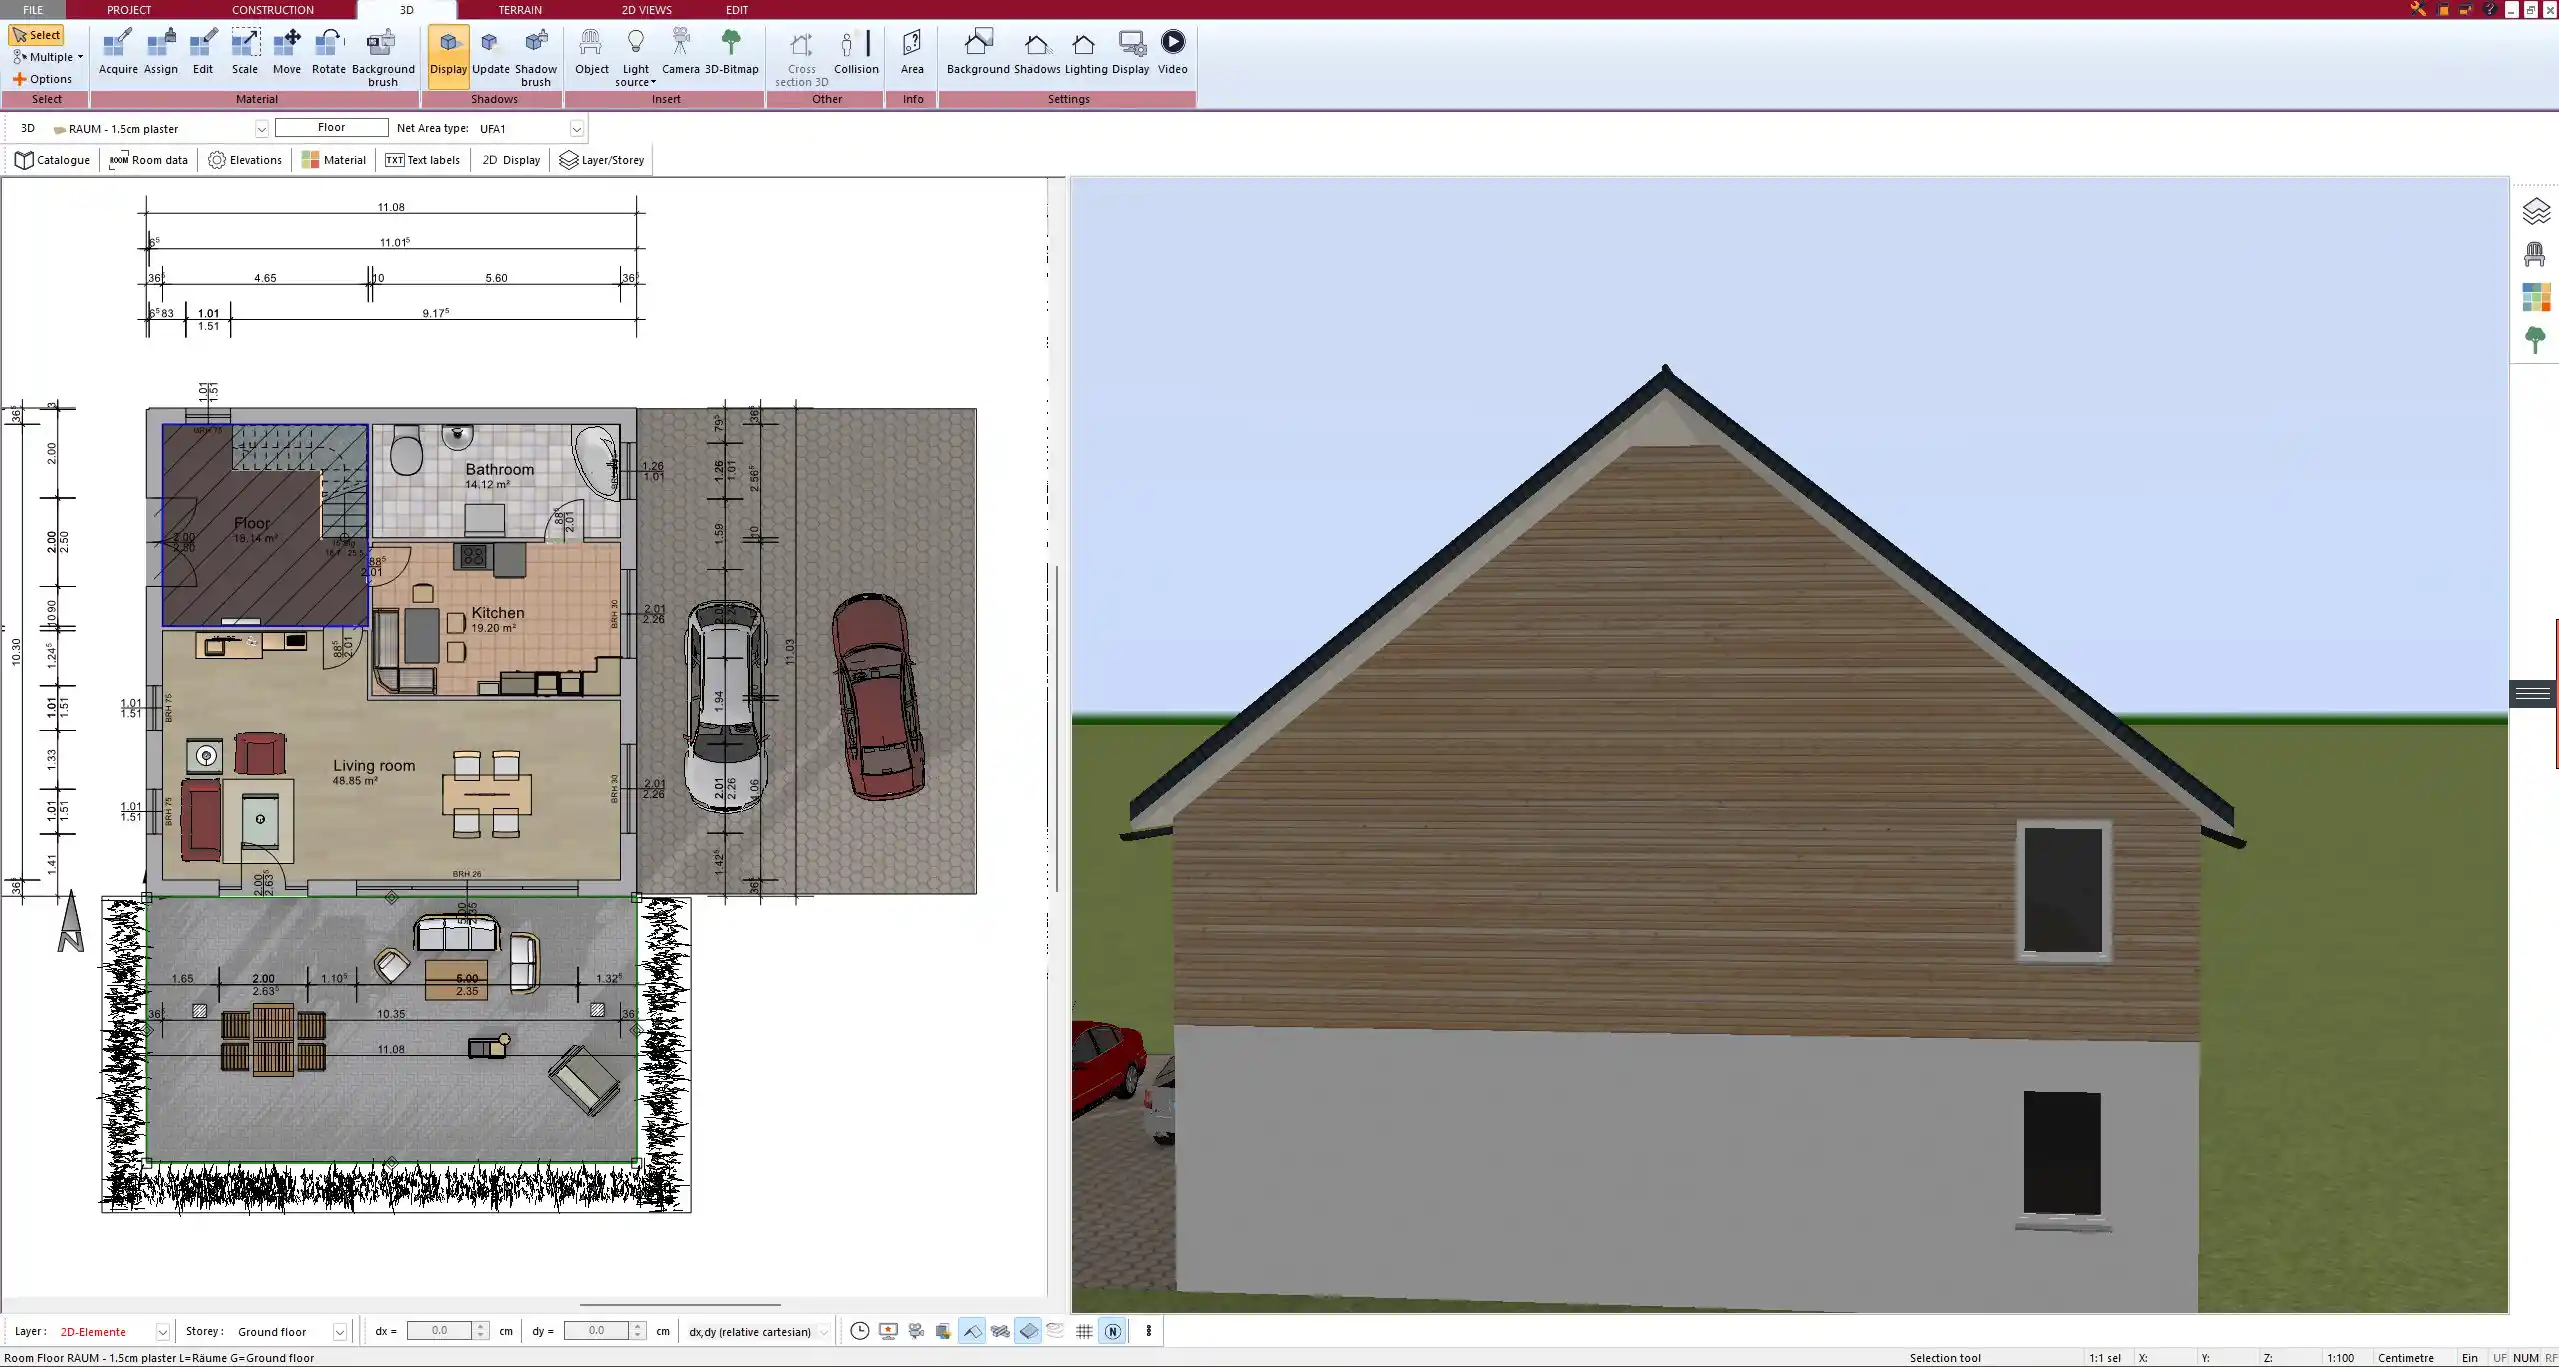Screen dimensions: 2559x1367
Task: Expand the Storey Ground floor dropdown
Action: coord(339,1332)
